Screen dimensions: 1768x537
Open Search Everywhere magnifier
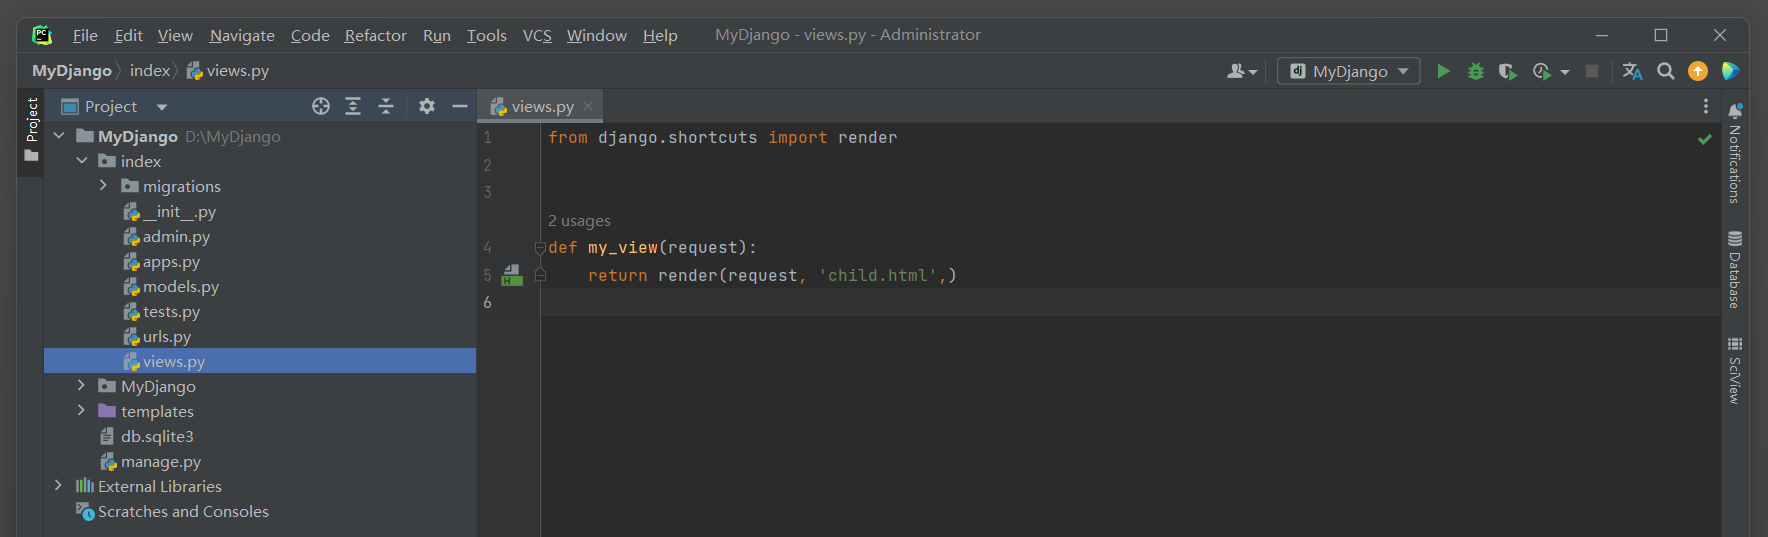[1665, 71]
